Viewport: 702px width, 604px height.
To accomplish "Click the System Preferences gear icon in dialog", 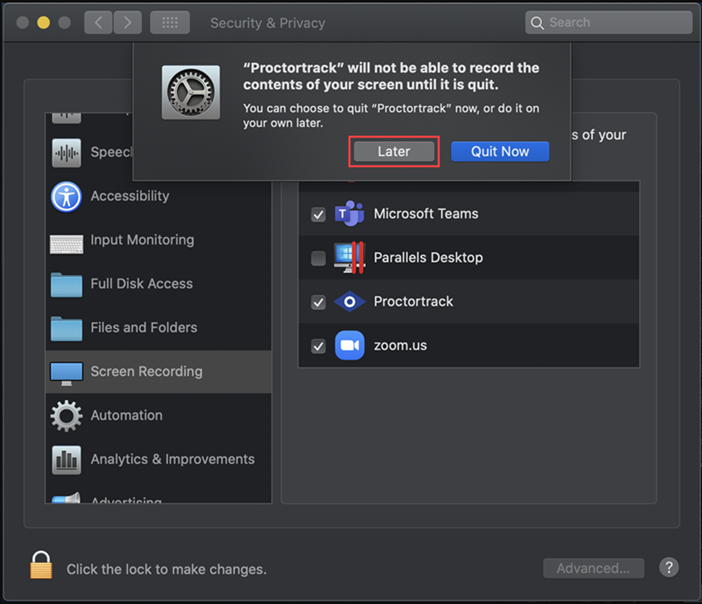I will 191,92.
